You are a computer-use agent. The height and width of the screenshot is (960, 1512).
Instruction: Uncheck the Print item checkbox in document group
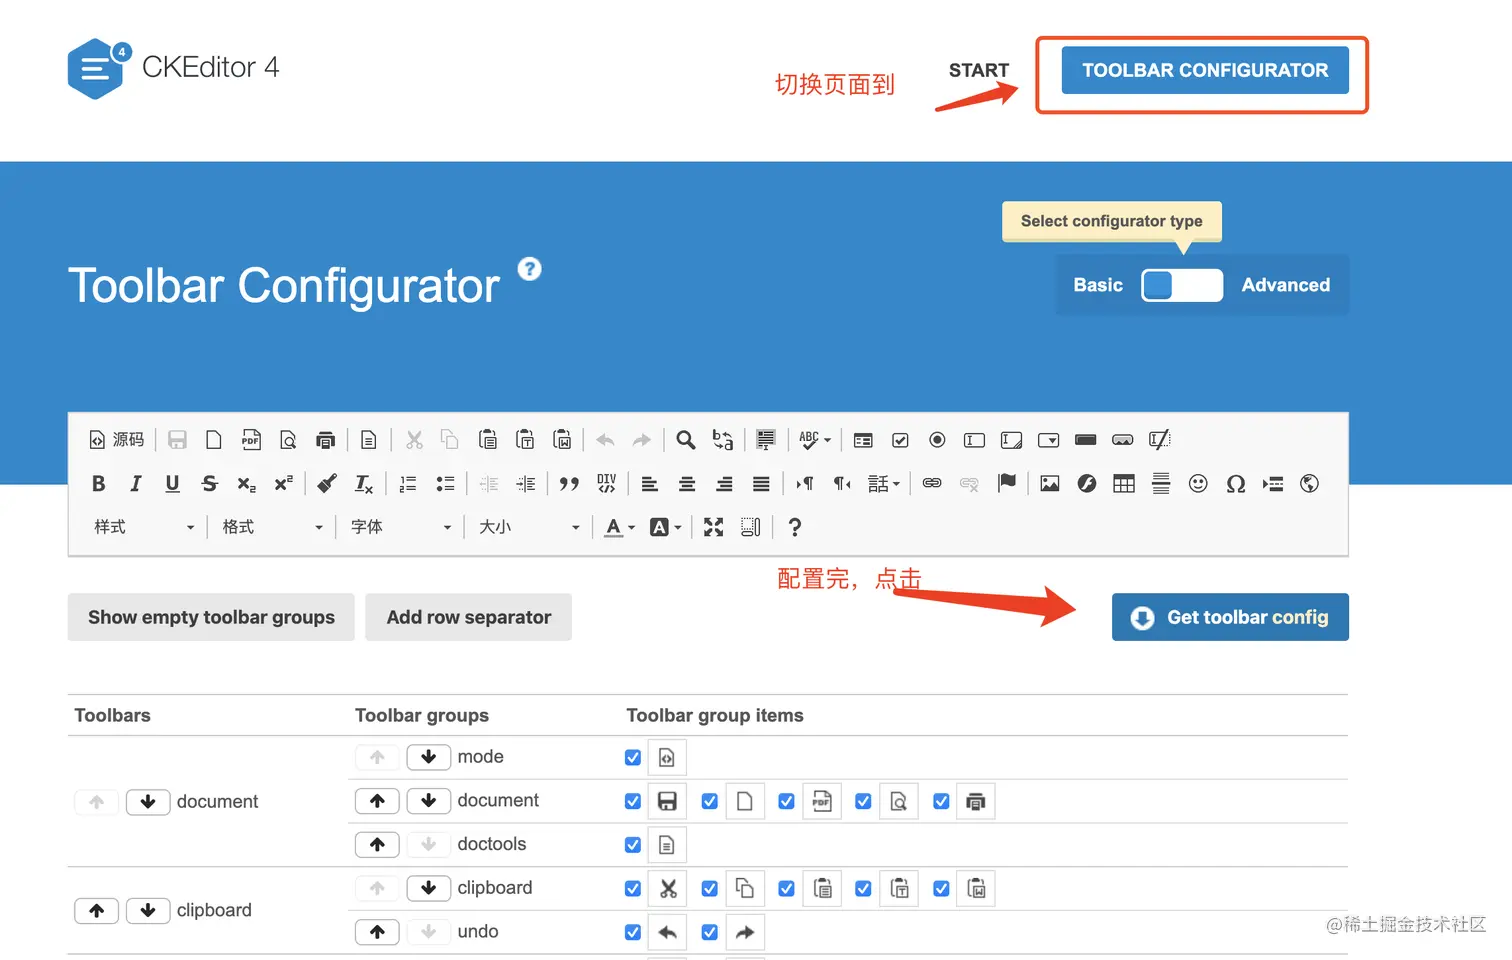(x=941, y=801)
